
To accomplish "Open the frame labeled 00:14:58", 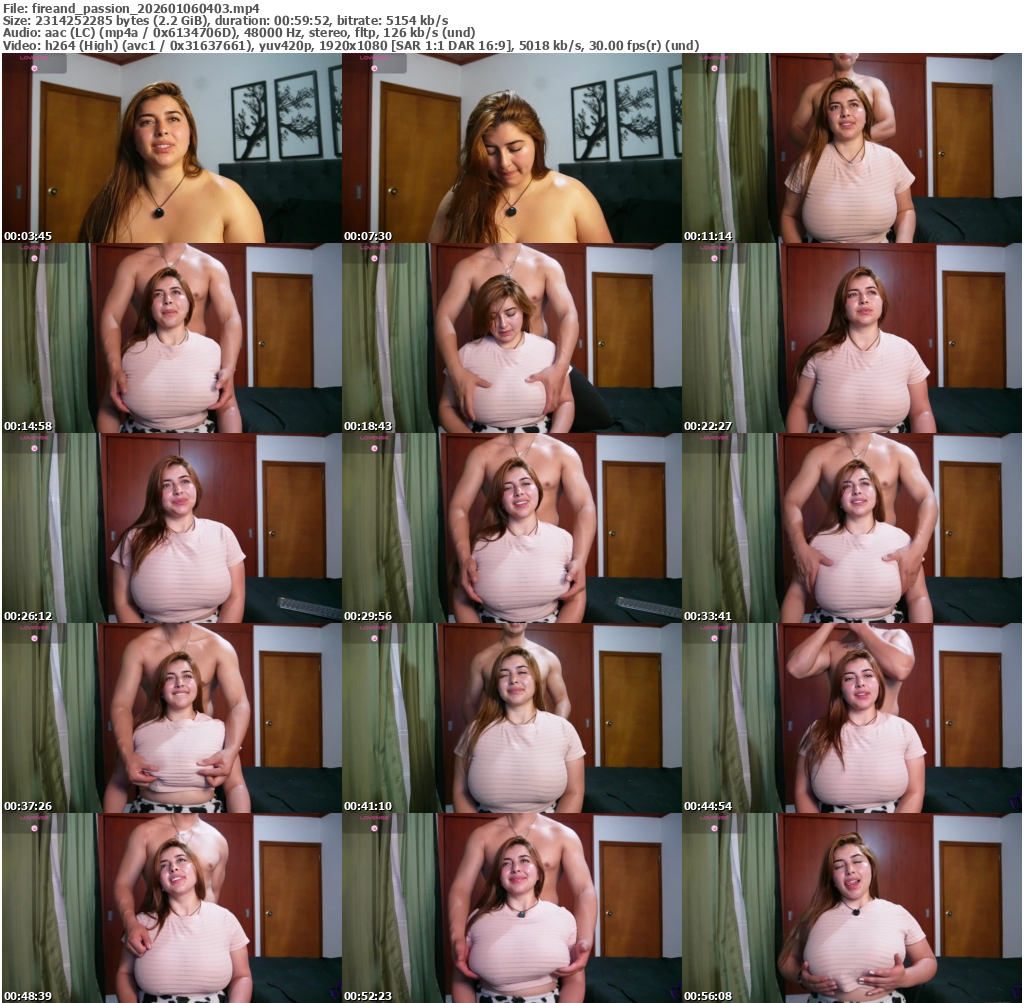I will [x=171, y=338].
